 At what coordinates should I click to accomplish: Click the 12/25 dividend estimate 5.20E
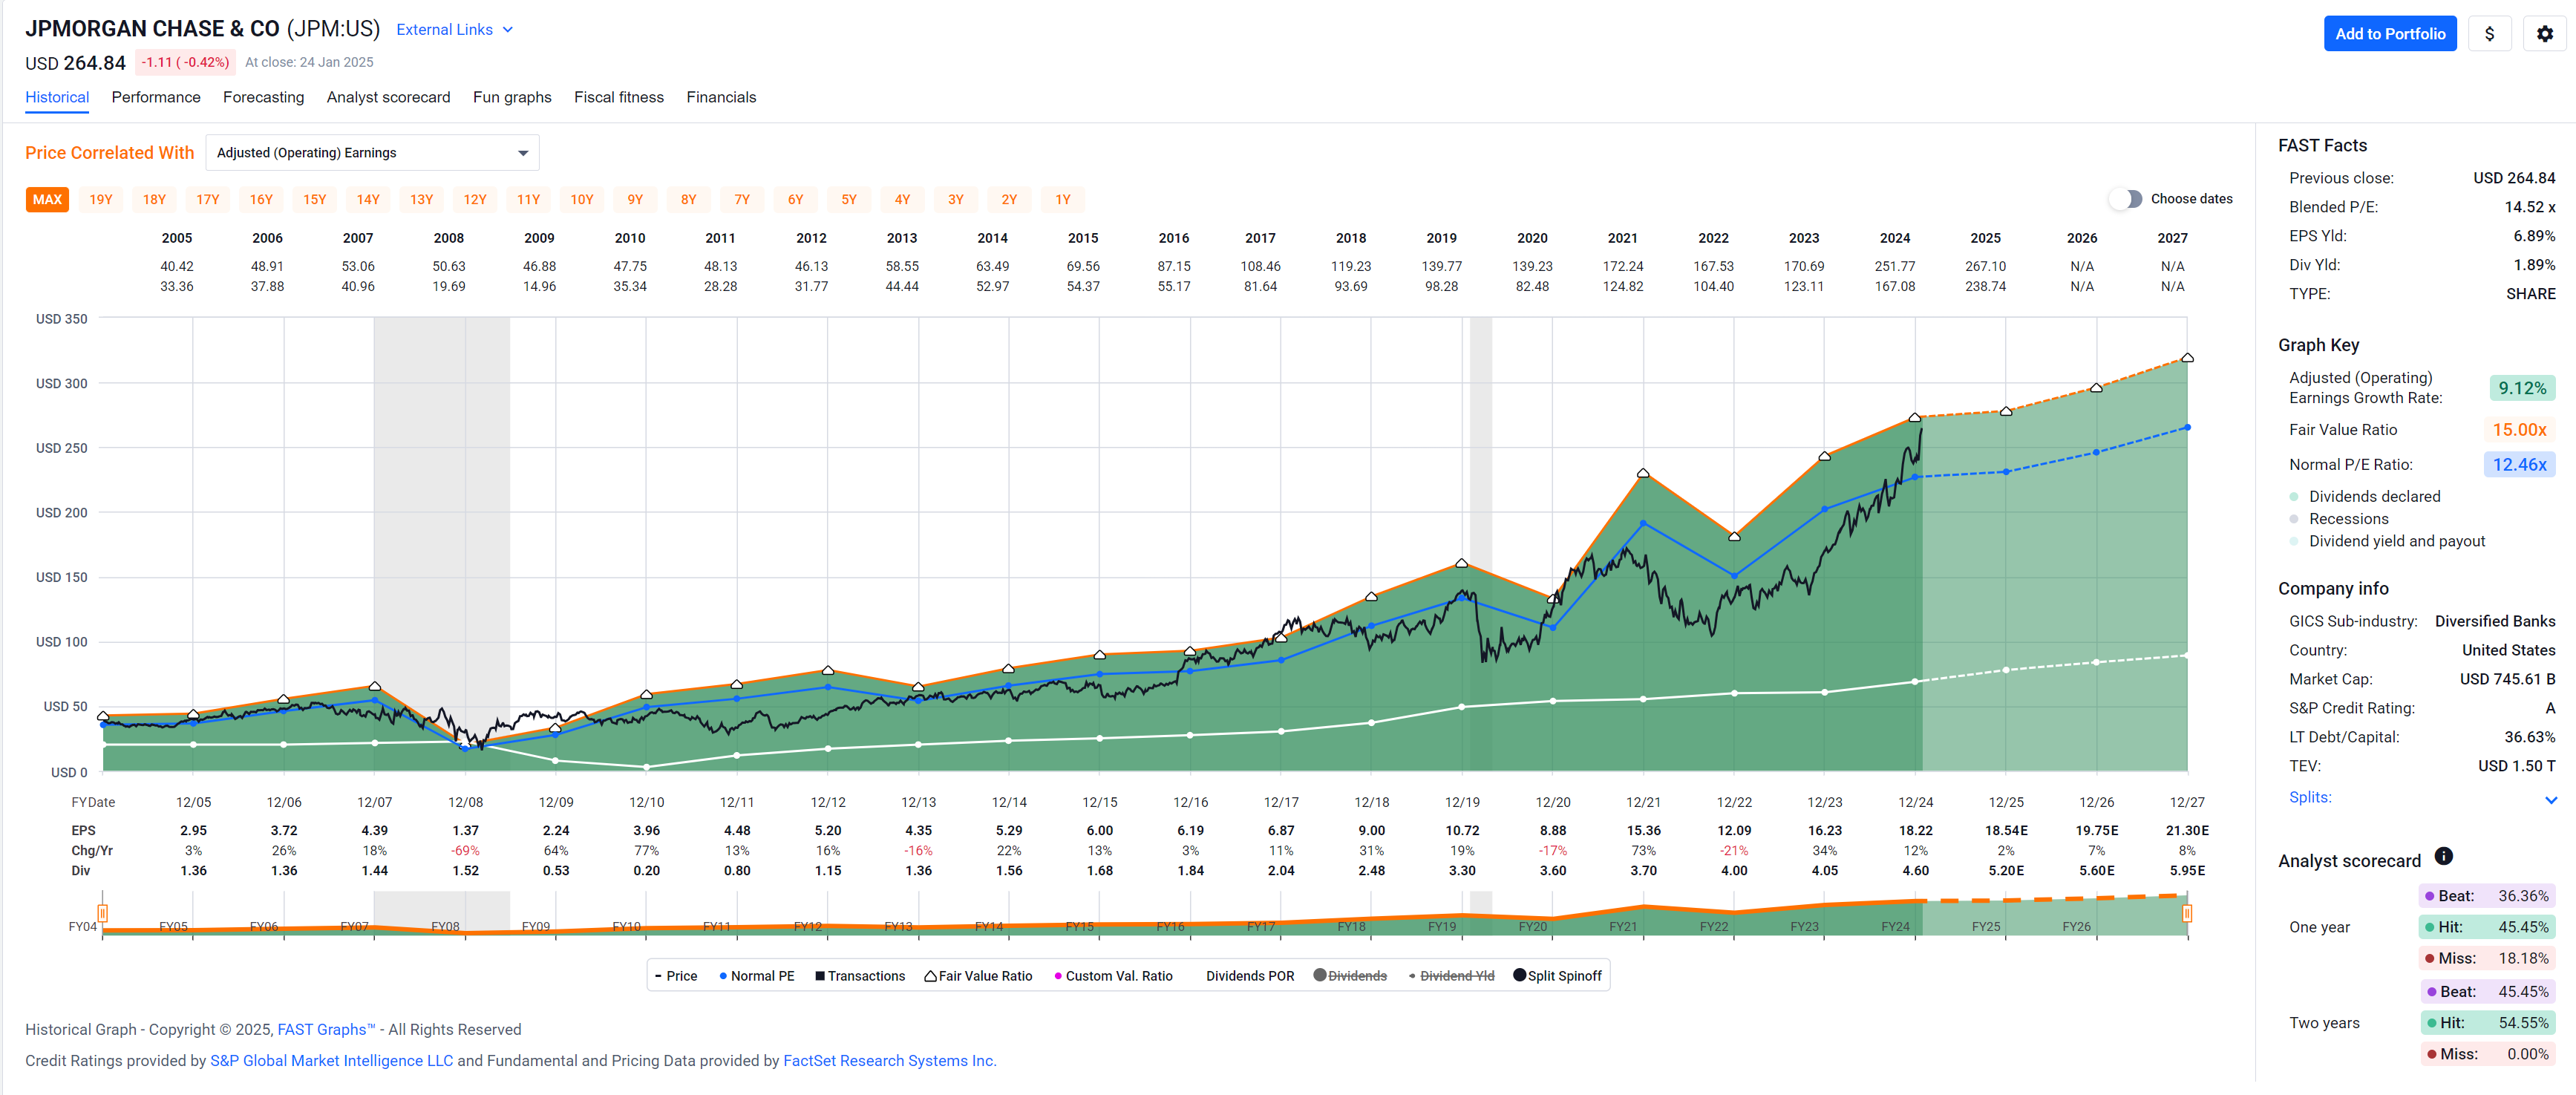tap(2005, 870)
